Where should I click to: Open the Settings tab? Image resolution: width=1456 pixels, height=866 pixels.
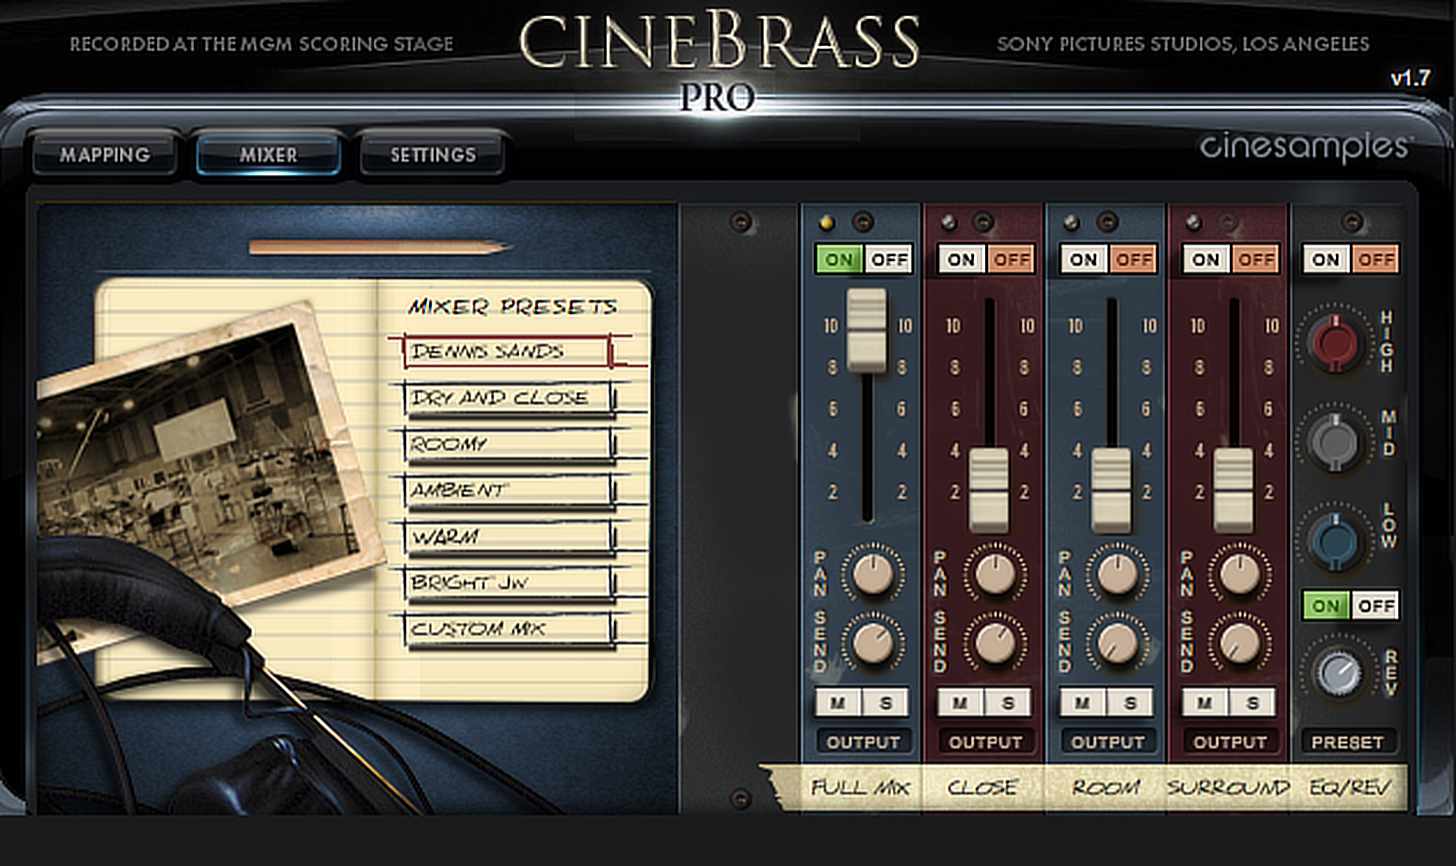[433, 155]
